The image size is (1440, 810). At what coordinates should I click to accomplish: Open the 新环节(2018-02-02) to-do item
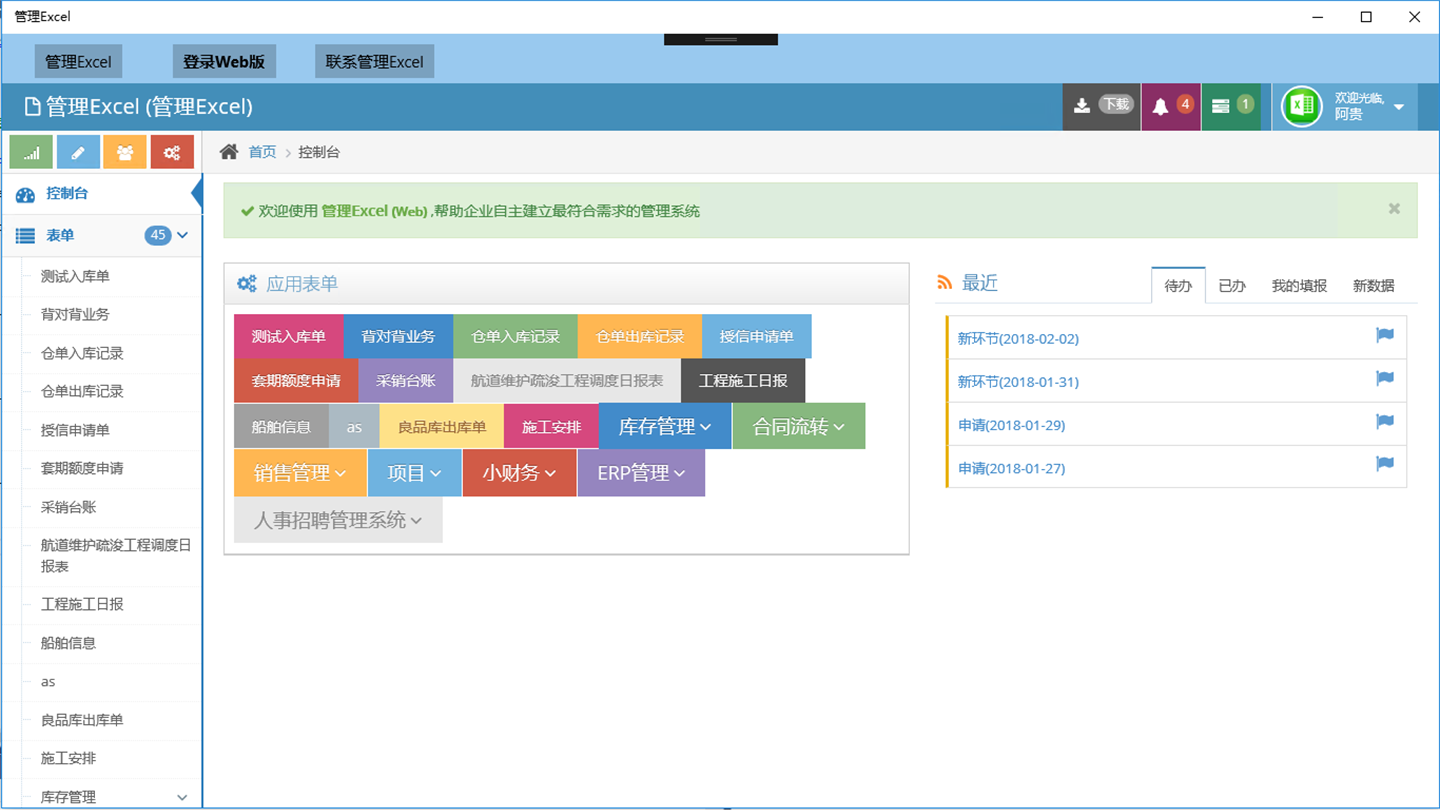[1018, 339]
